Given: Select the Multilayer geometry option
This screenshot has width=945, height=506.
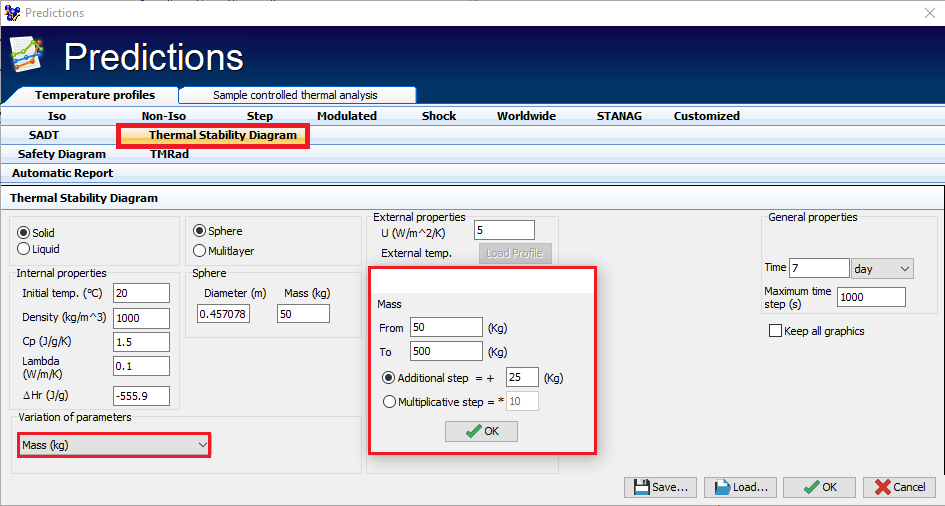Looking at the screenshot, I should coord(200,251).
